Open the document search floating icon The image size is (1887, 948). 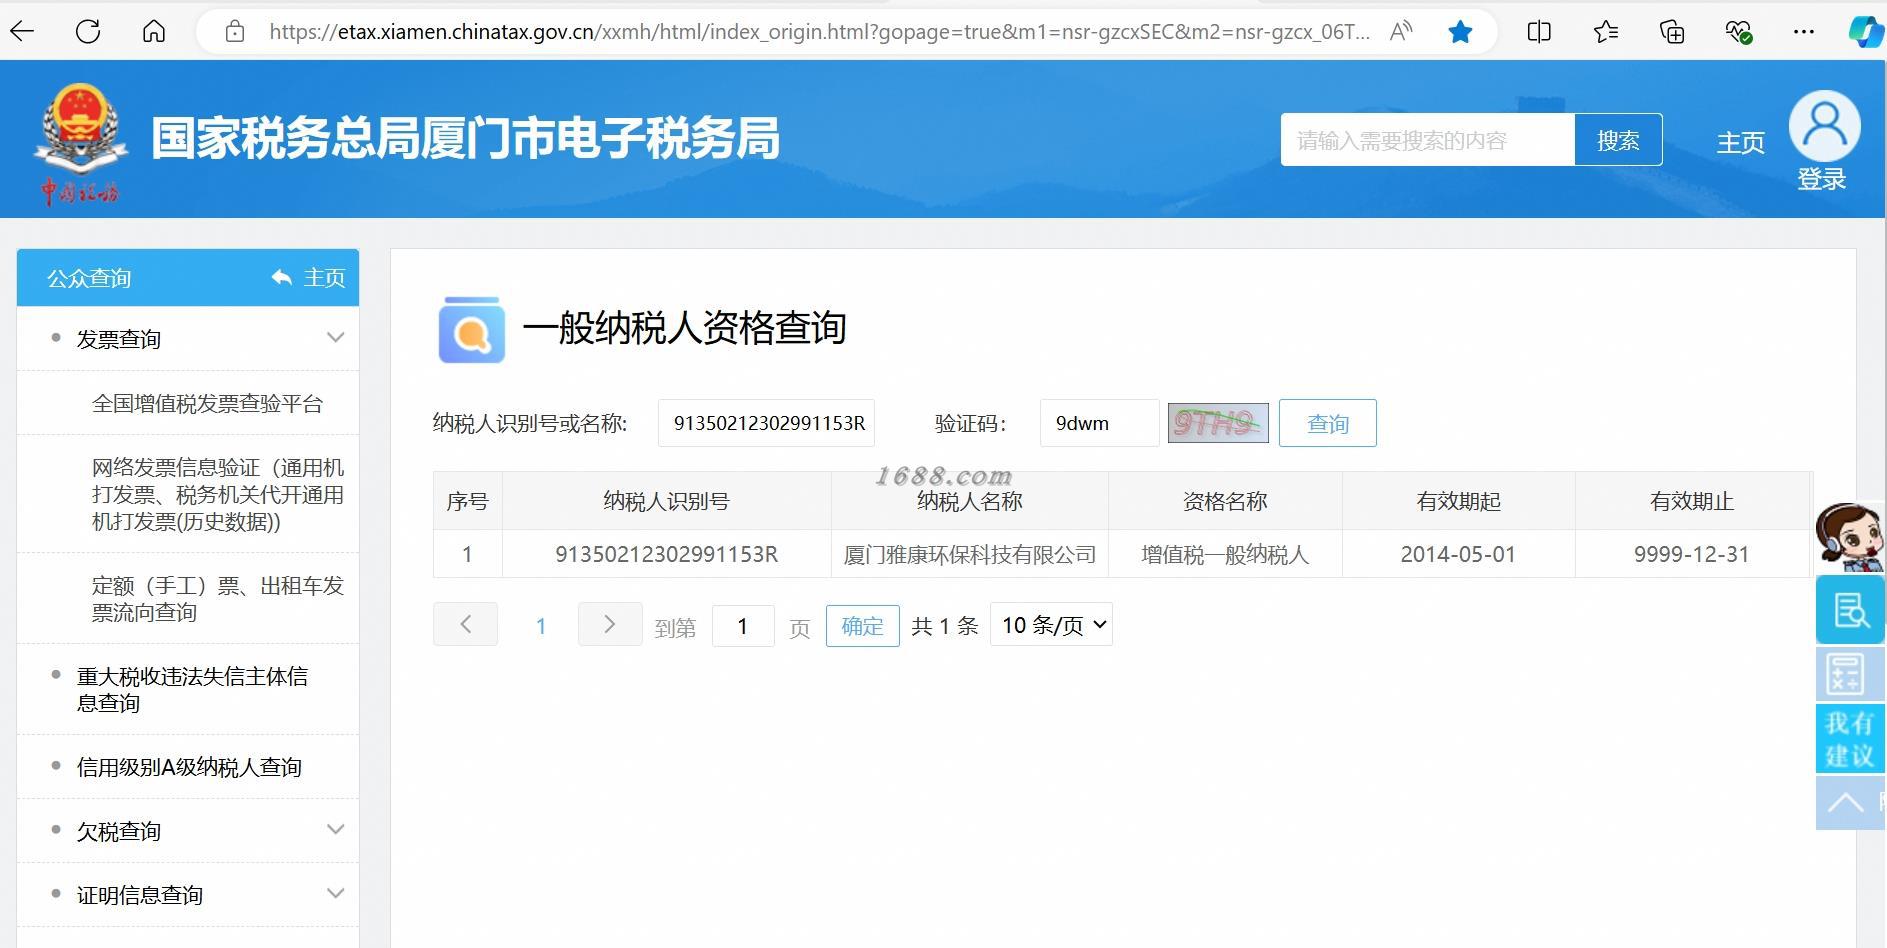(1850, 610)
